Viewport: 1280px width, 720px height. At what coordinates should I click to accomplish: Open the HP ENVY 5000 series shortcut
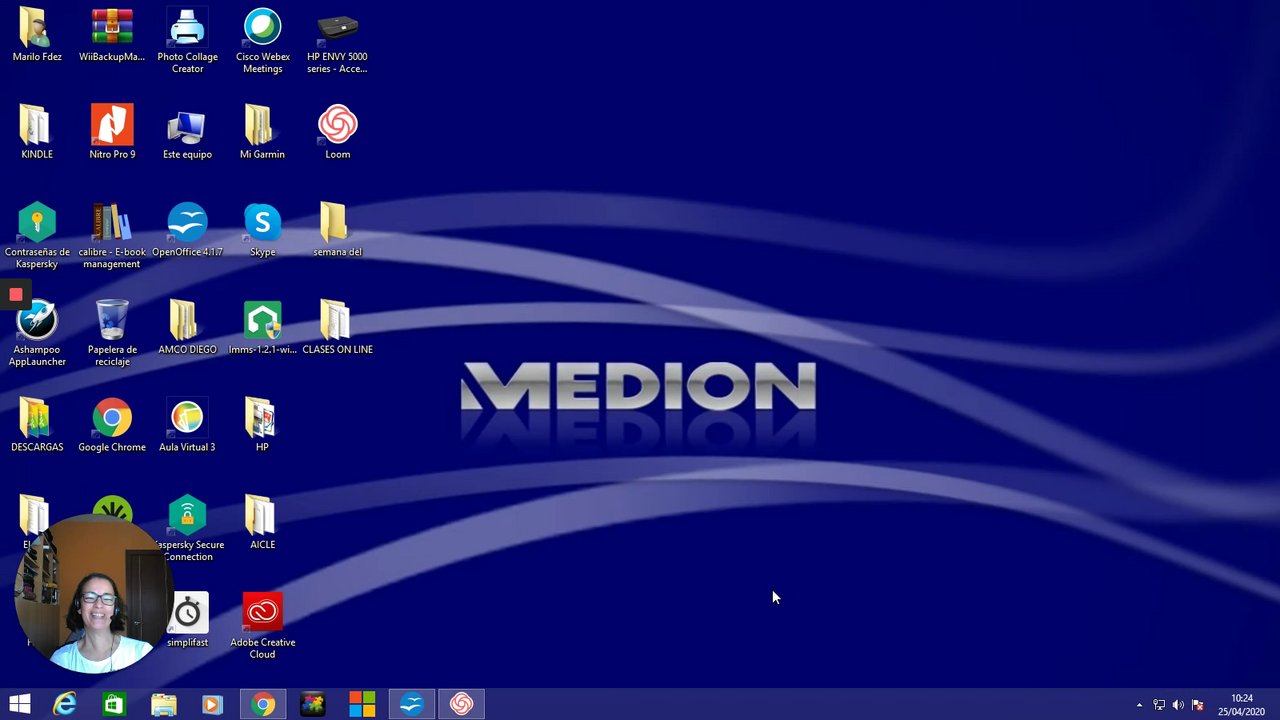coord(337,40)
